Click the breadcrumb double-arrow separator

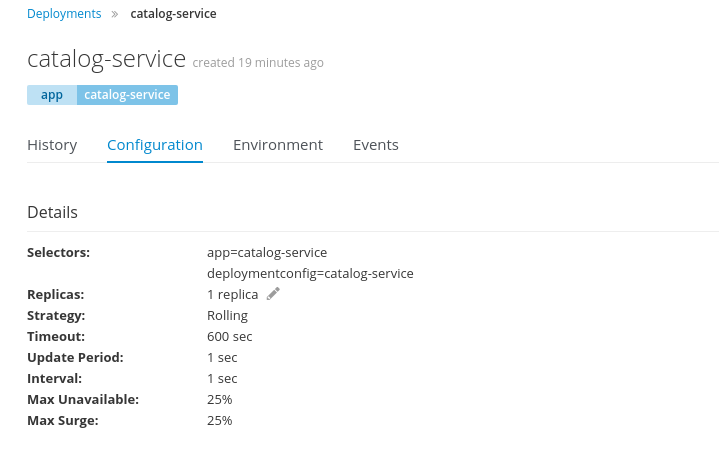(x=115, y=14)
